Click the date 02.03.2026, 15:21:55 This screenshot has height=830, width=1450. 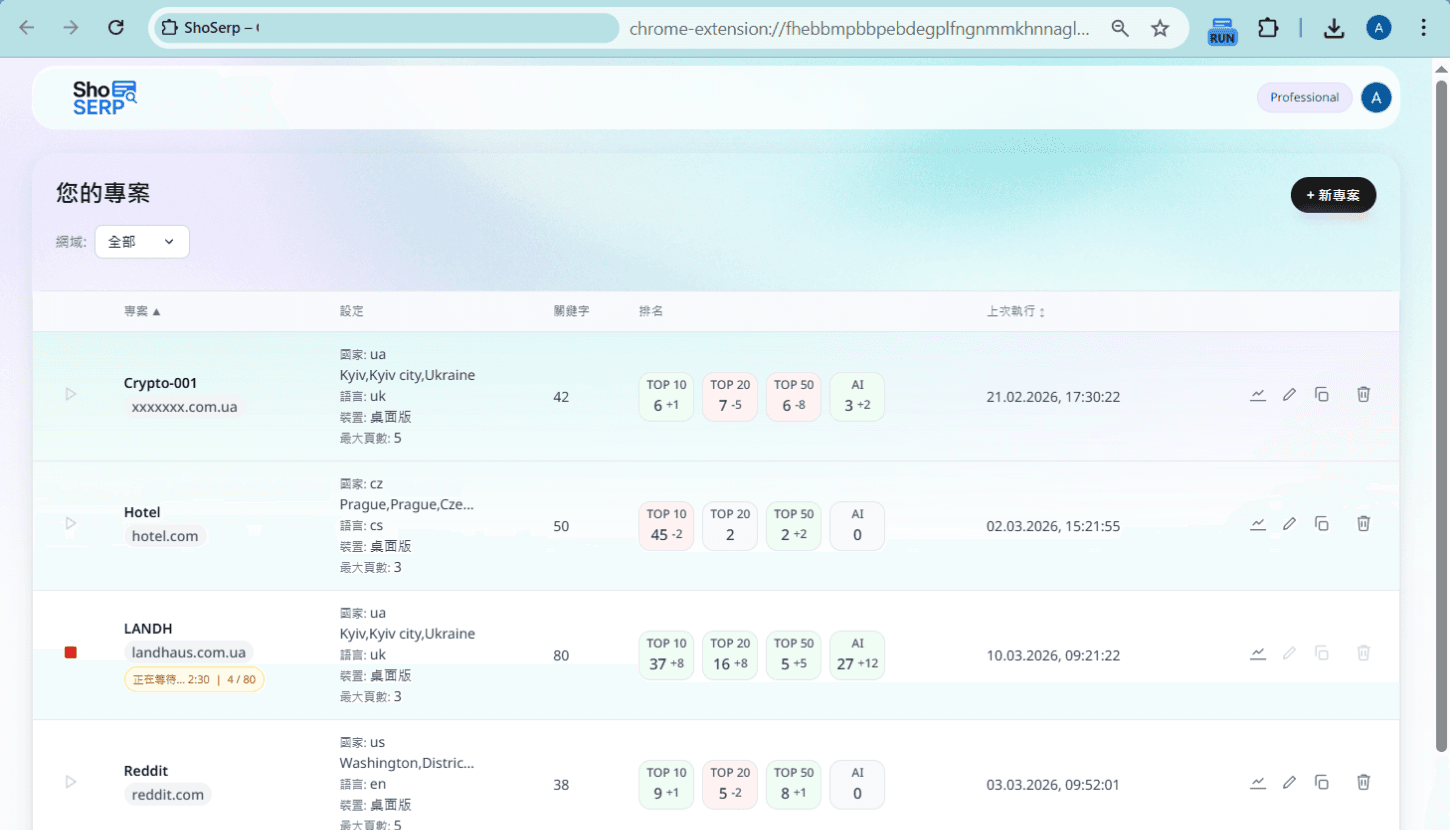(x=1053, y=526)
